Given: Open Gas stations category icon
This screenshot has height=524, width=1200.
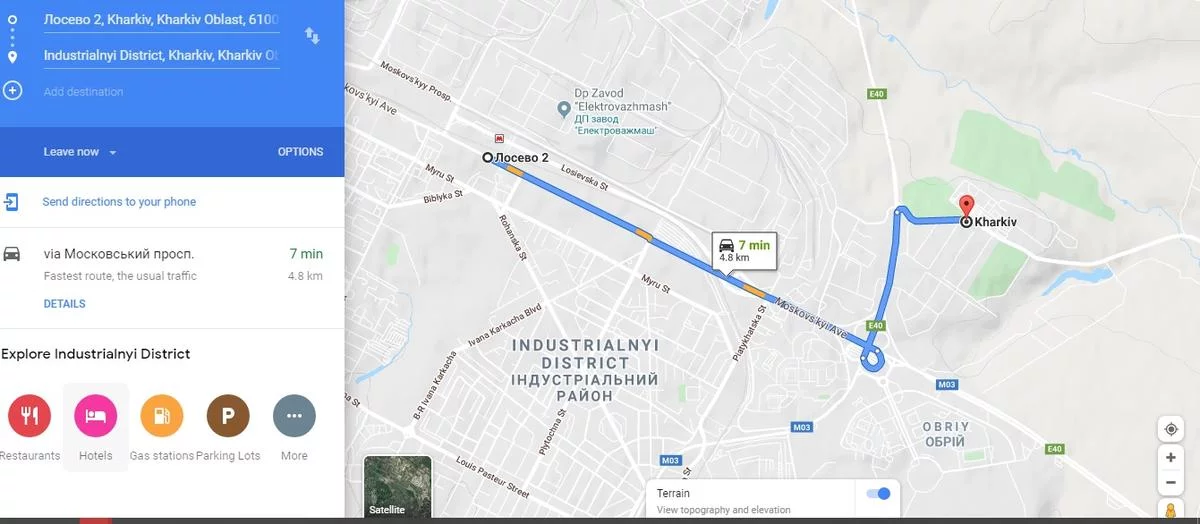Looking at the screenshot, I should coord(161,416).
